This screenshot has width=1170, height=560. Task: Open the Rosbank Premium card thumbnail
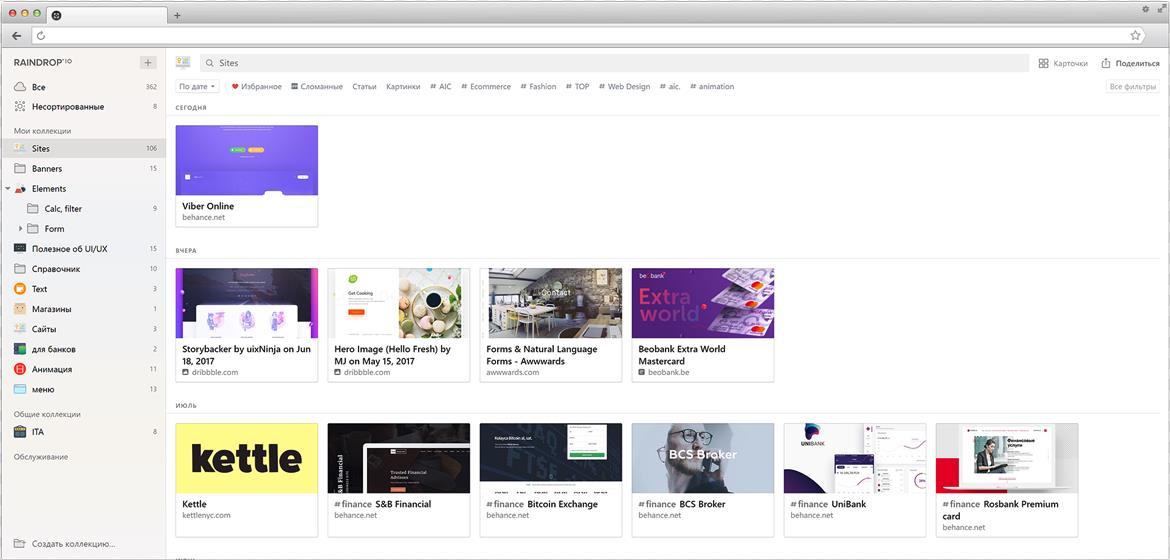point(1007,458)
